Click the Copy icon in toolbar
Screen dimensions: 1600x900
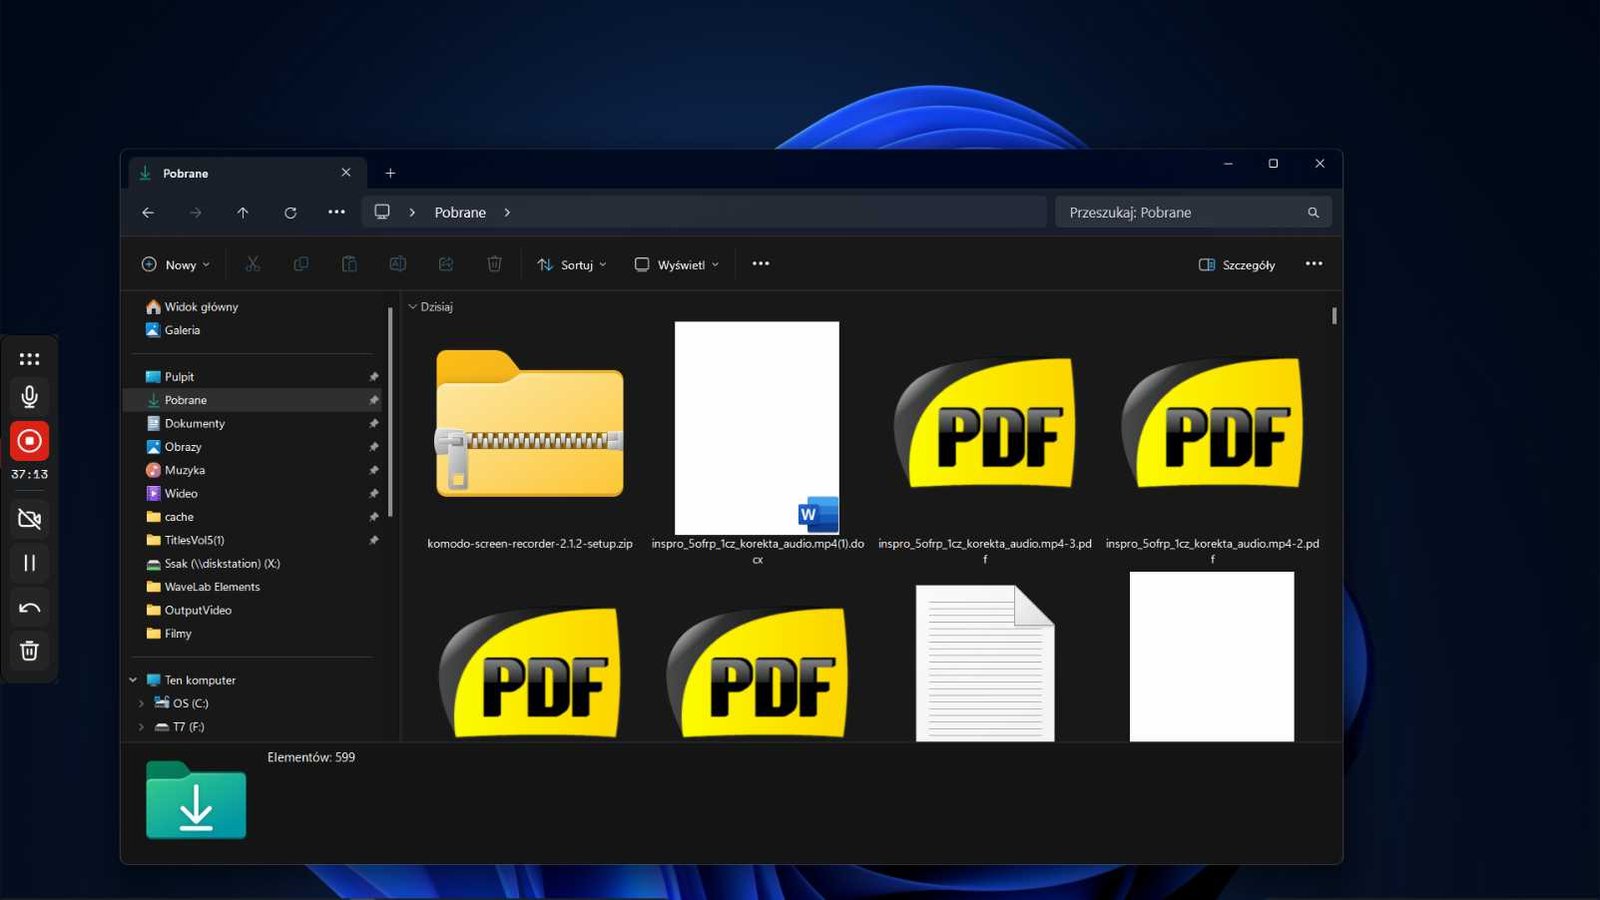[301, 264]
